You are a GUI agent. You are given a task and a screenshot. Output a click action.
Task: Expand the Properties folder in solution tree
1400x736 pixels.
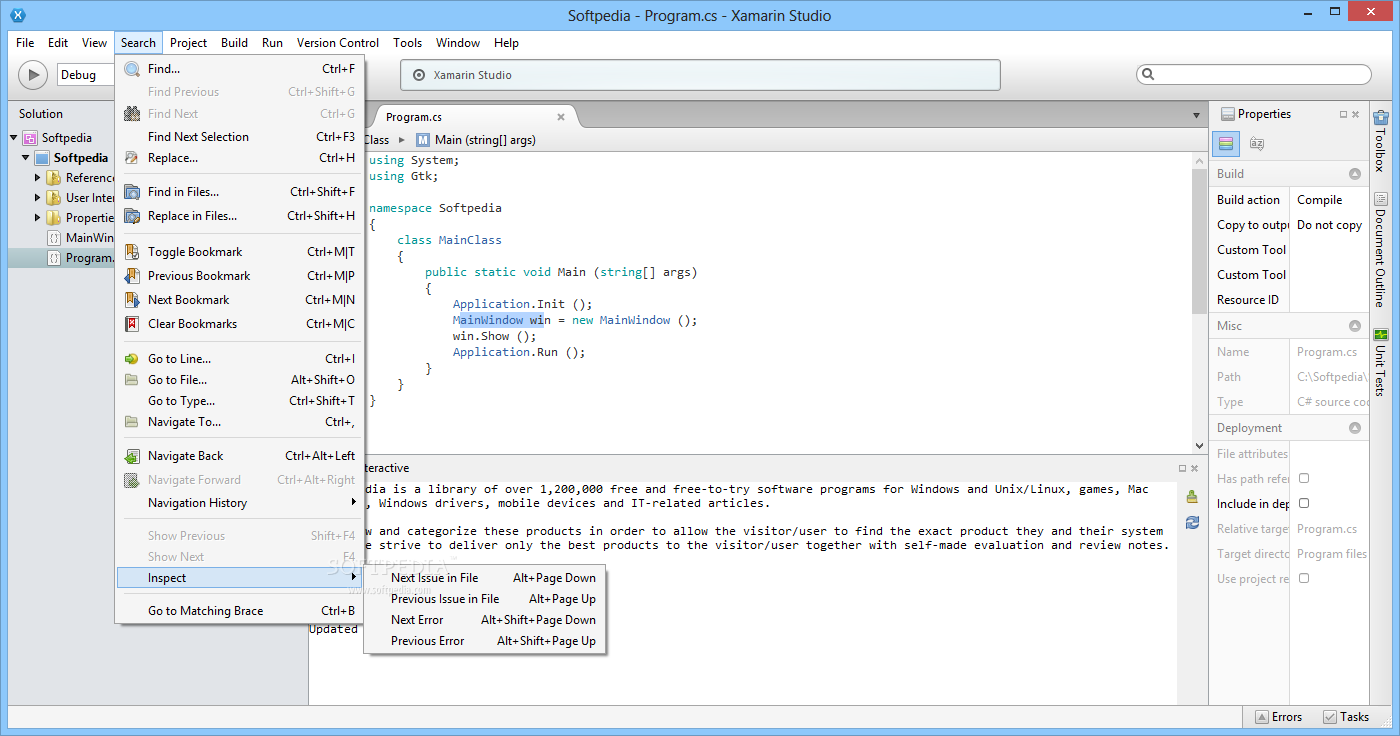[x=38, y=218]
